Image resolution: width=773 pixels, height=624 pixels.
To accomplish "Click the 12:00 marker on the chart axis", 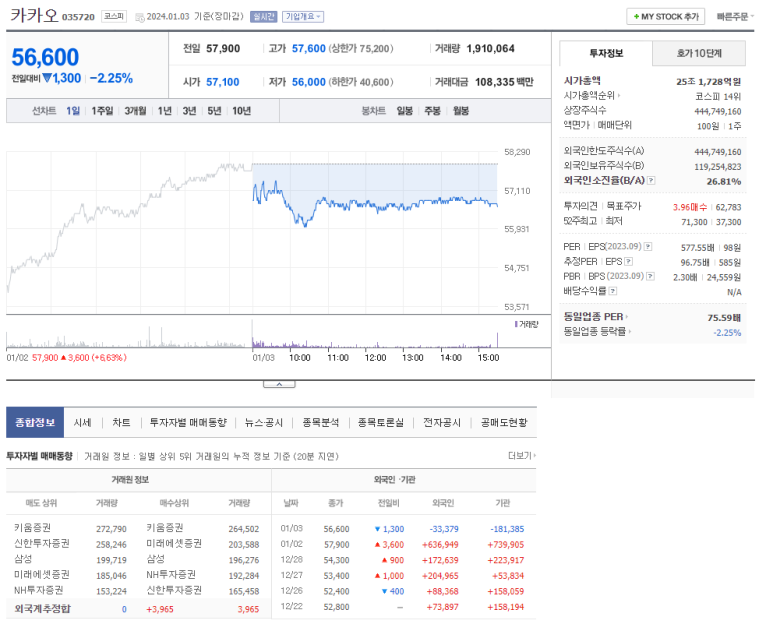I will pos(375,357).
